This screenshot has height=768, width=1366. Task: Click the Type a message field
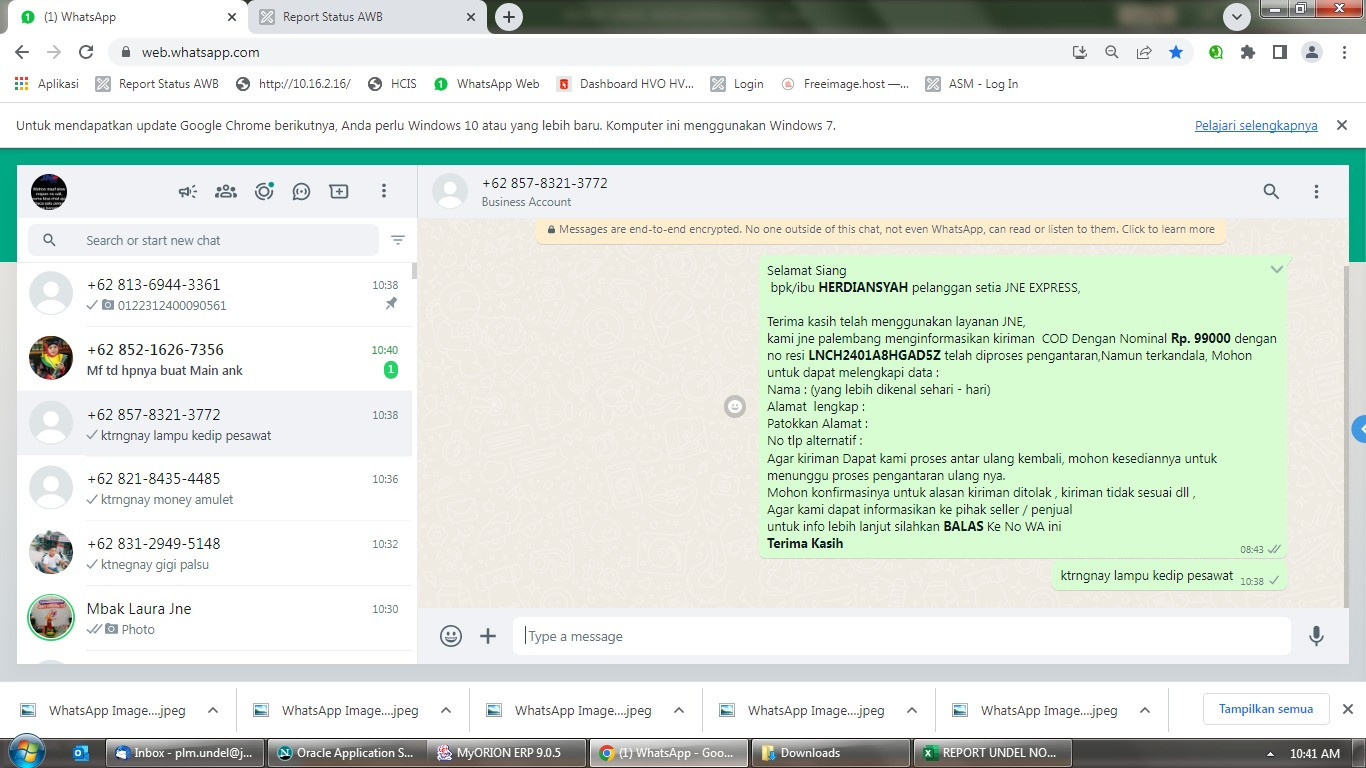coord(902,636)
